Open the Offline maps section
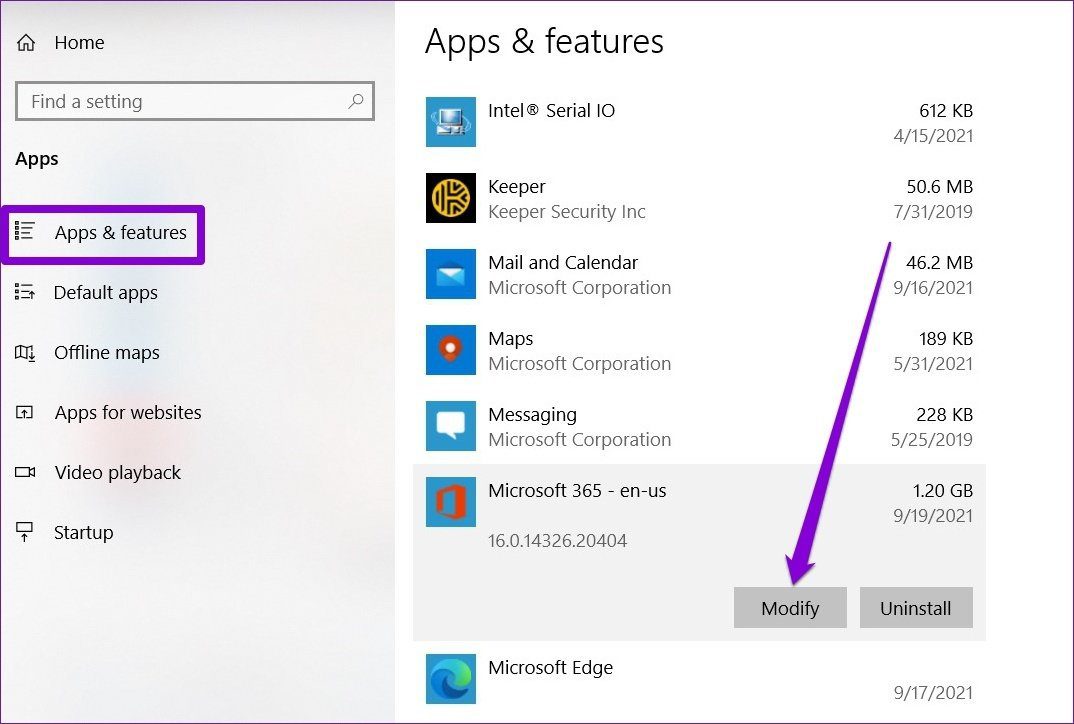 [107, 353]
